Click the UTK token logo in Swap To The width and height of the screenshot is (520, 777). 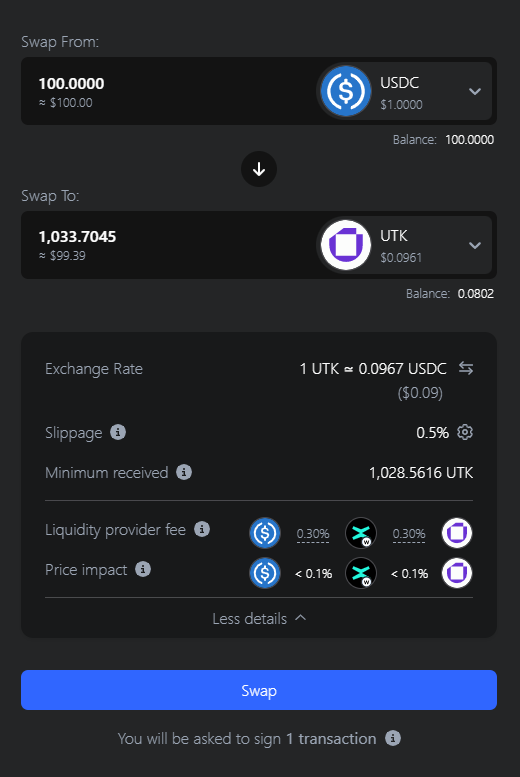point(346,245)
